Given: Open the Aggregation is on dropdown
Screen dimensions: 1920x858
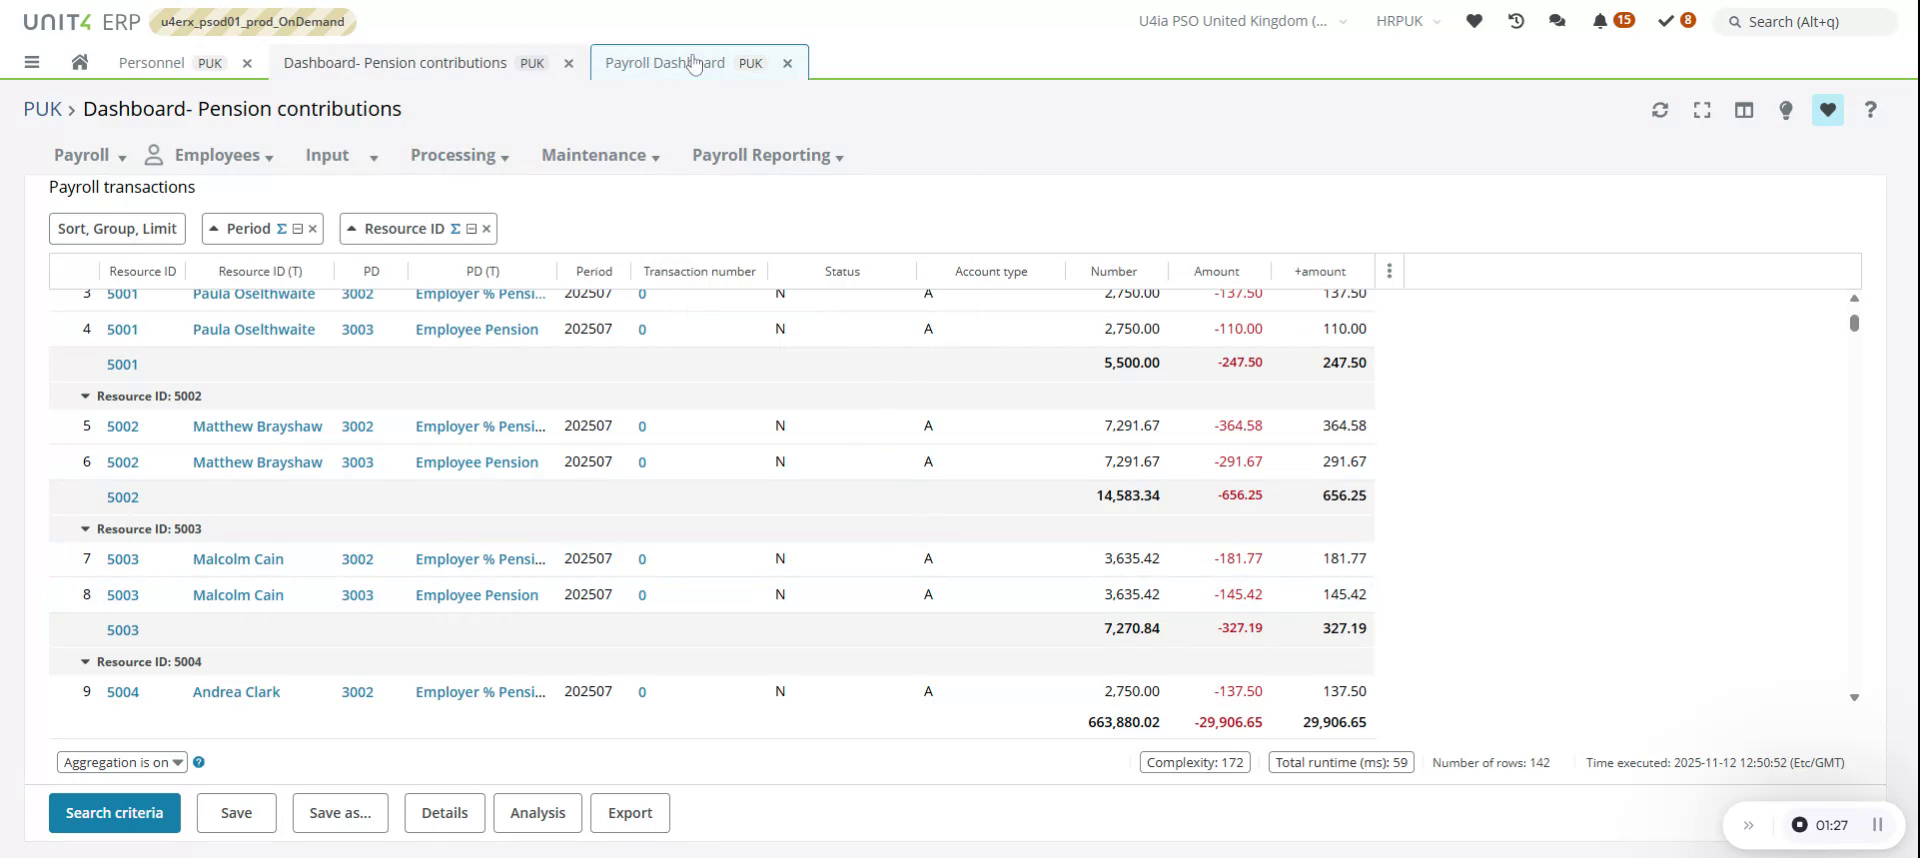Looking at the screenshot, I should tap(122, 763).
